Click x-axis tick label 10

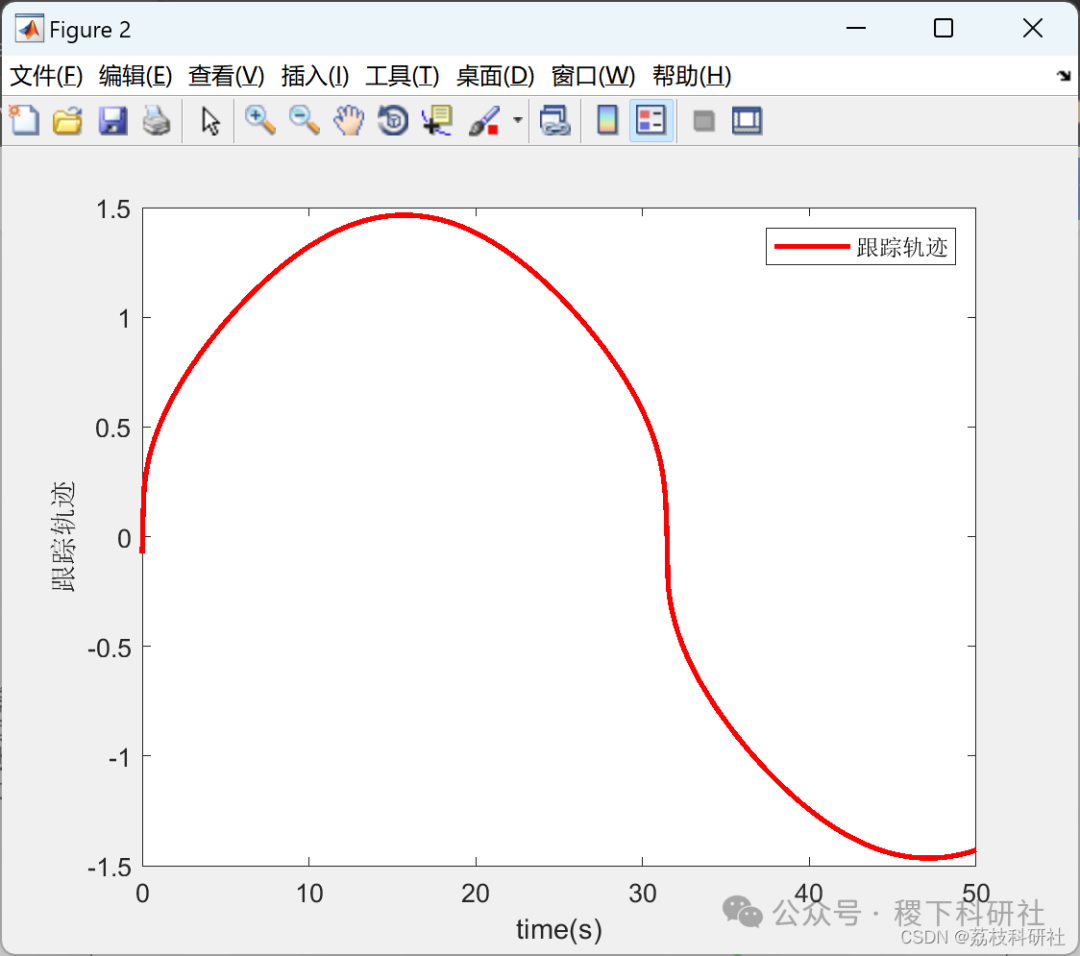pos(309,893)
